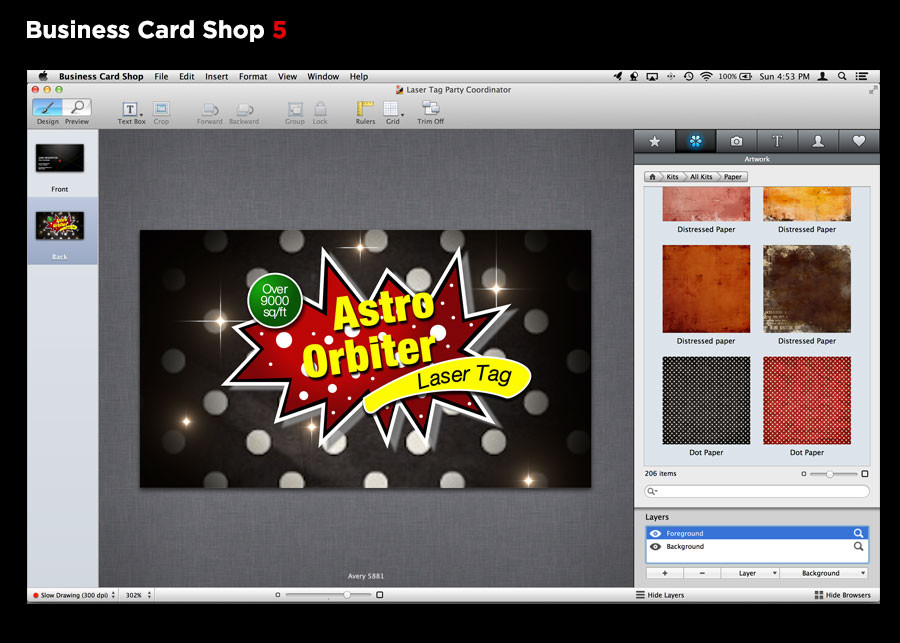Select the Crop tool
Screen dimensions: 900x643
coord(161,113)
